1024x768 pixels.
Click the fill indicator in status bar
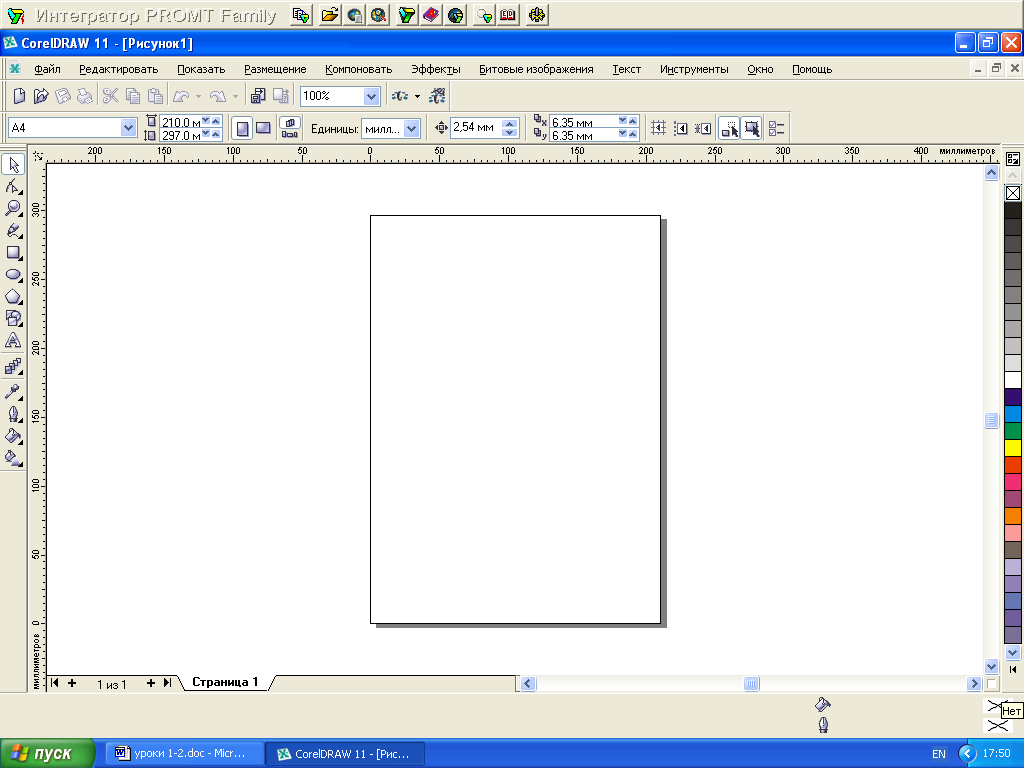click(823, 704)
